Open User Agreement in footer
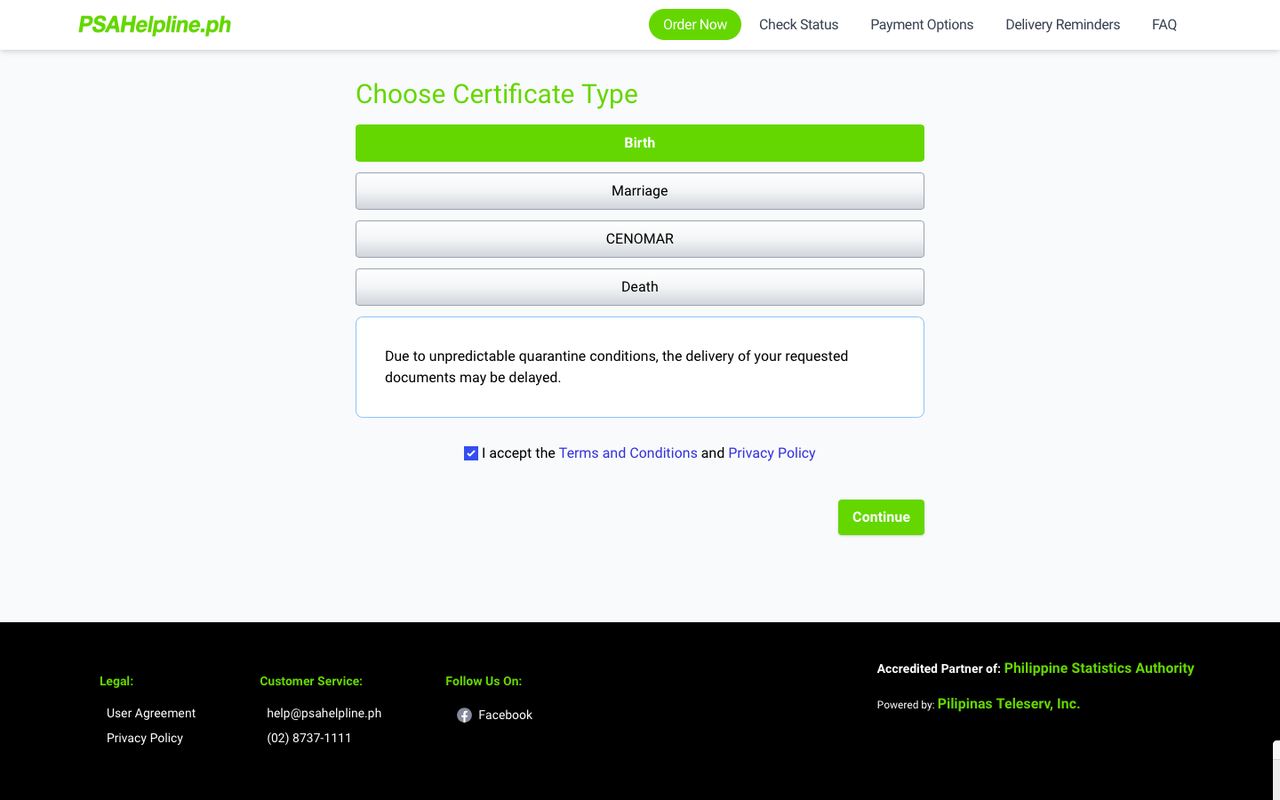The height and width of the screenshot is (800, 1280). [x=151, y=713]
